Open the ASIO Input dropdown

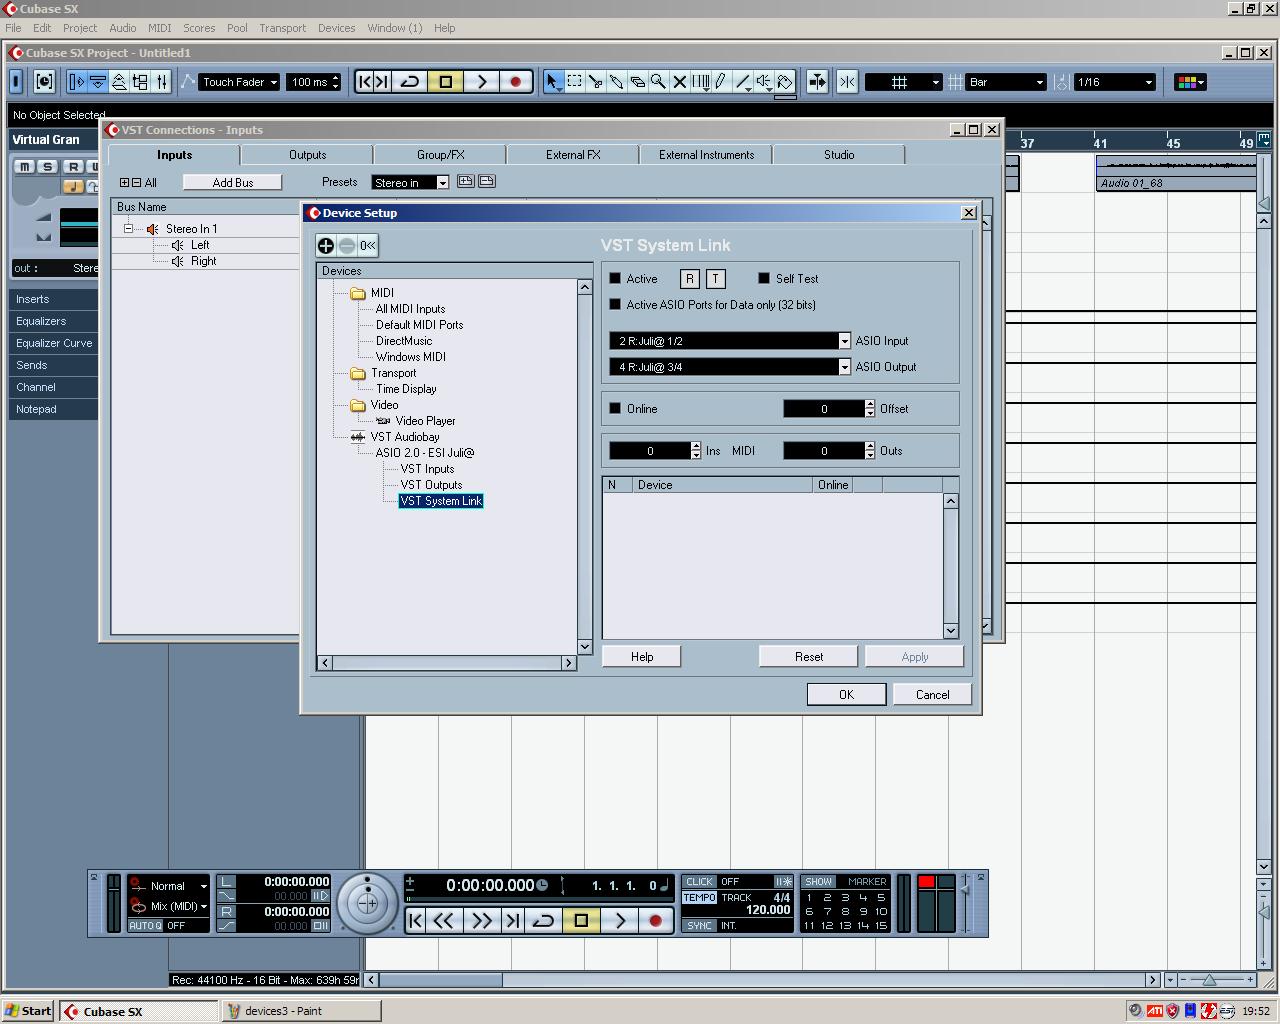tap(844, 341)
